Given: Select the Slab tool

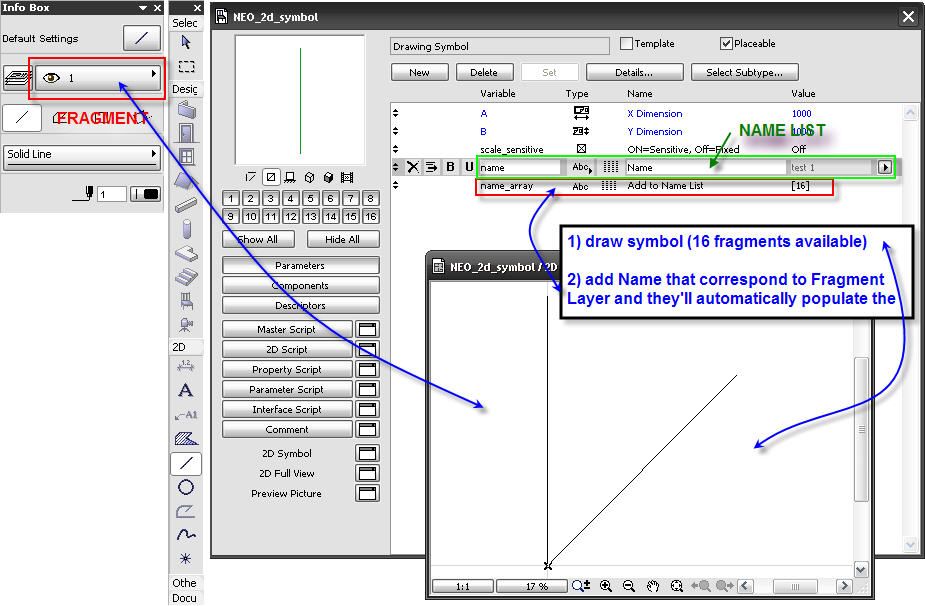Looking at the screenshot, I should coord(186,254).
